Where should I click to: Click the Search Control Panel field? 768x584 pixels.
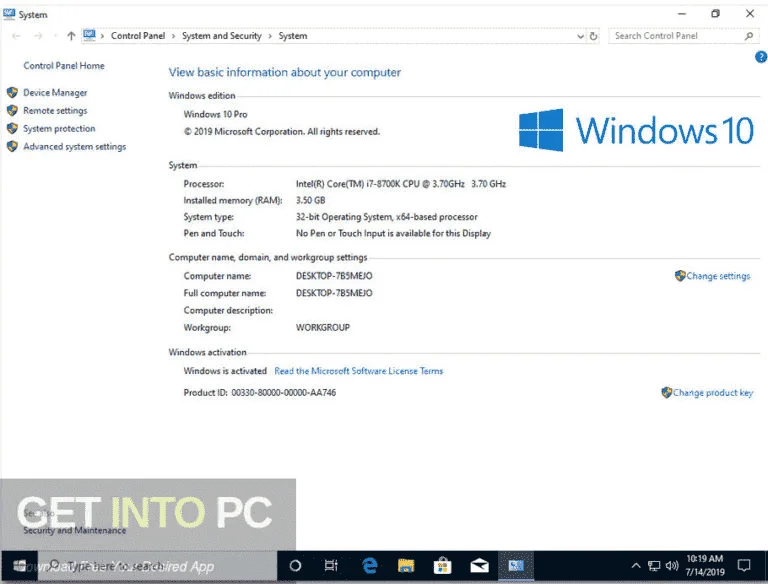tap(683, 36)
